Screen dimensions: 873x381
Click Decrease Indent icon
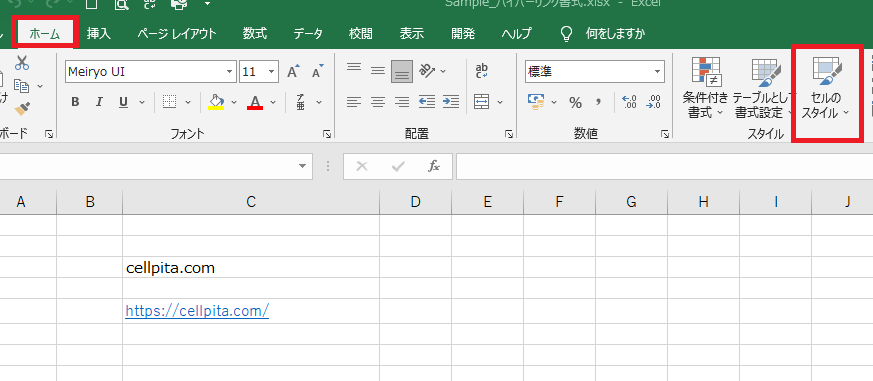click(426, 102)
